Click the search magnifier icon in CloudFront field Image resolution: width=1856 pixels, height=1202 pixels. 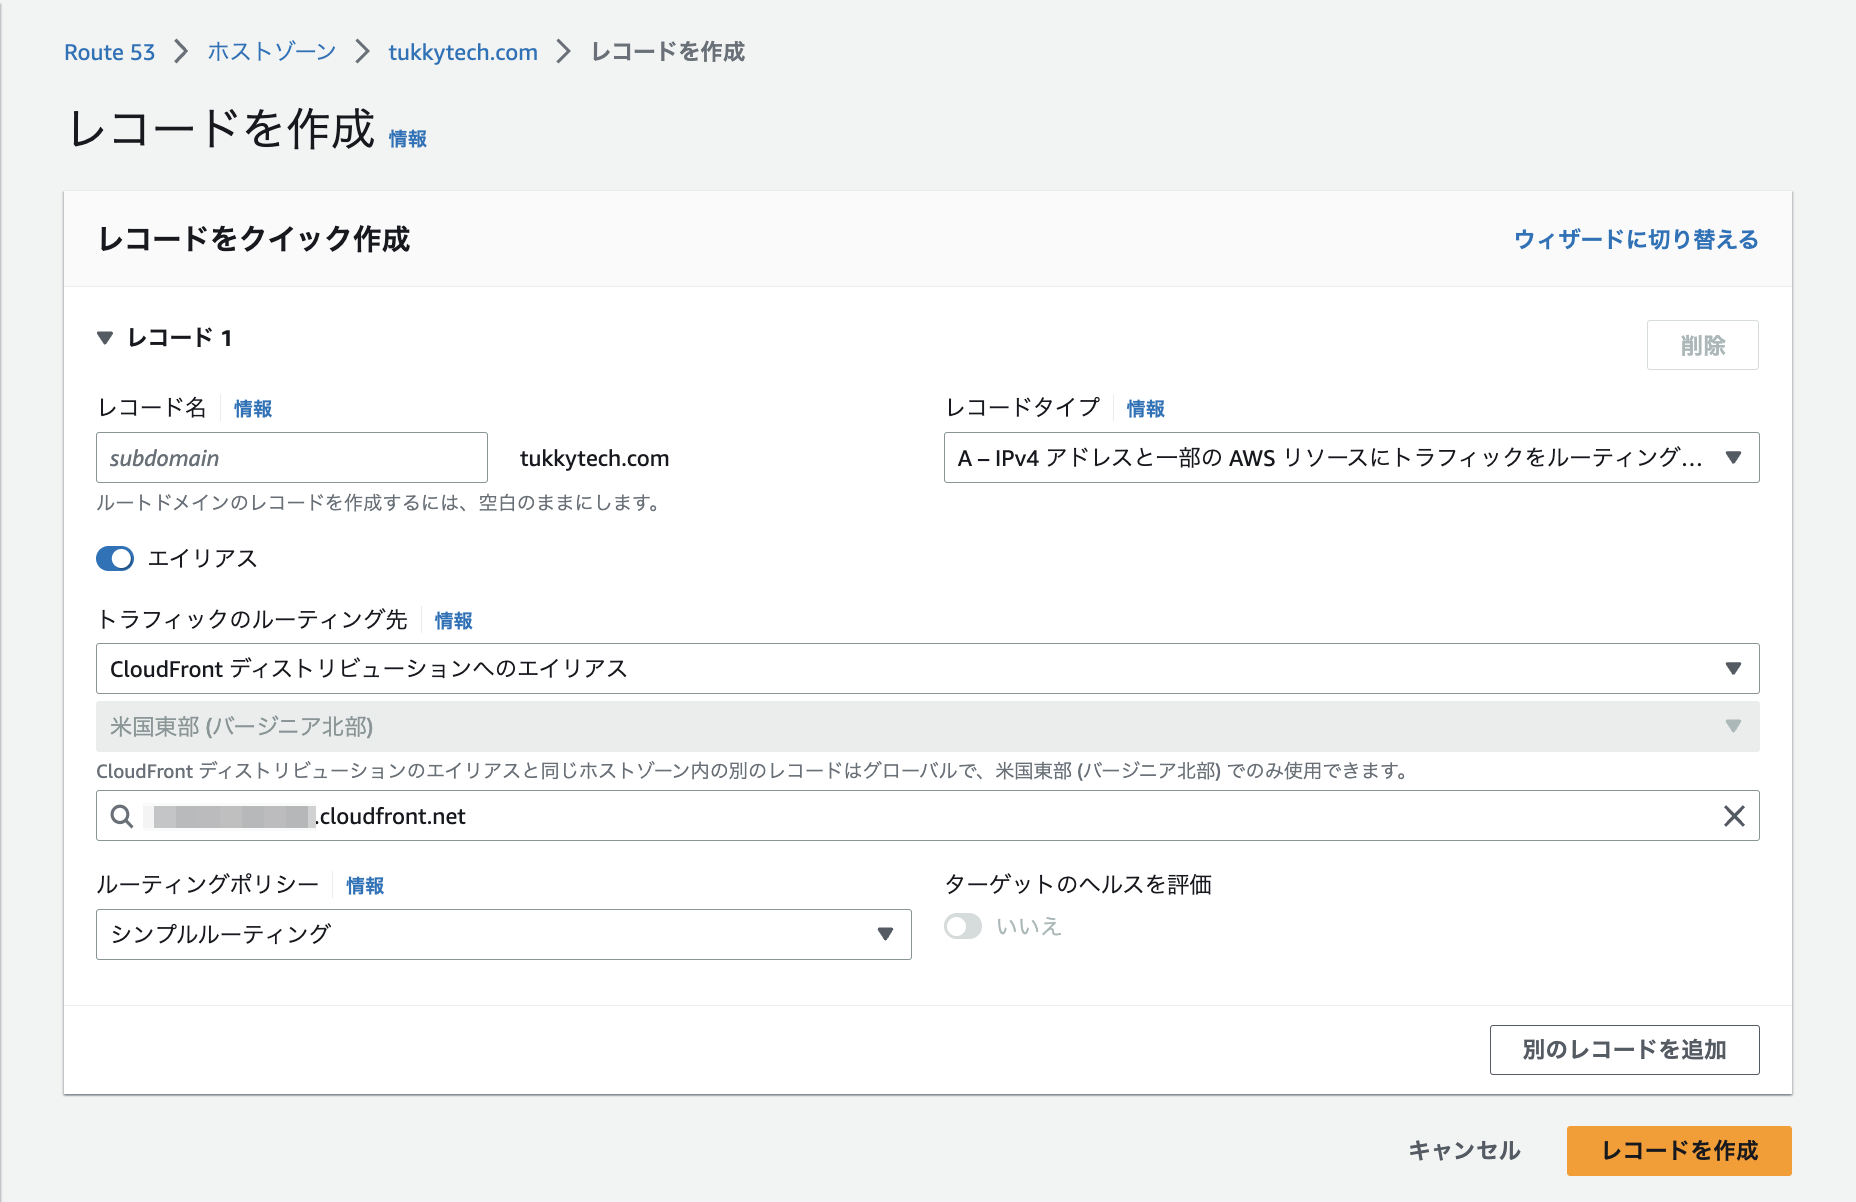122,816
